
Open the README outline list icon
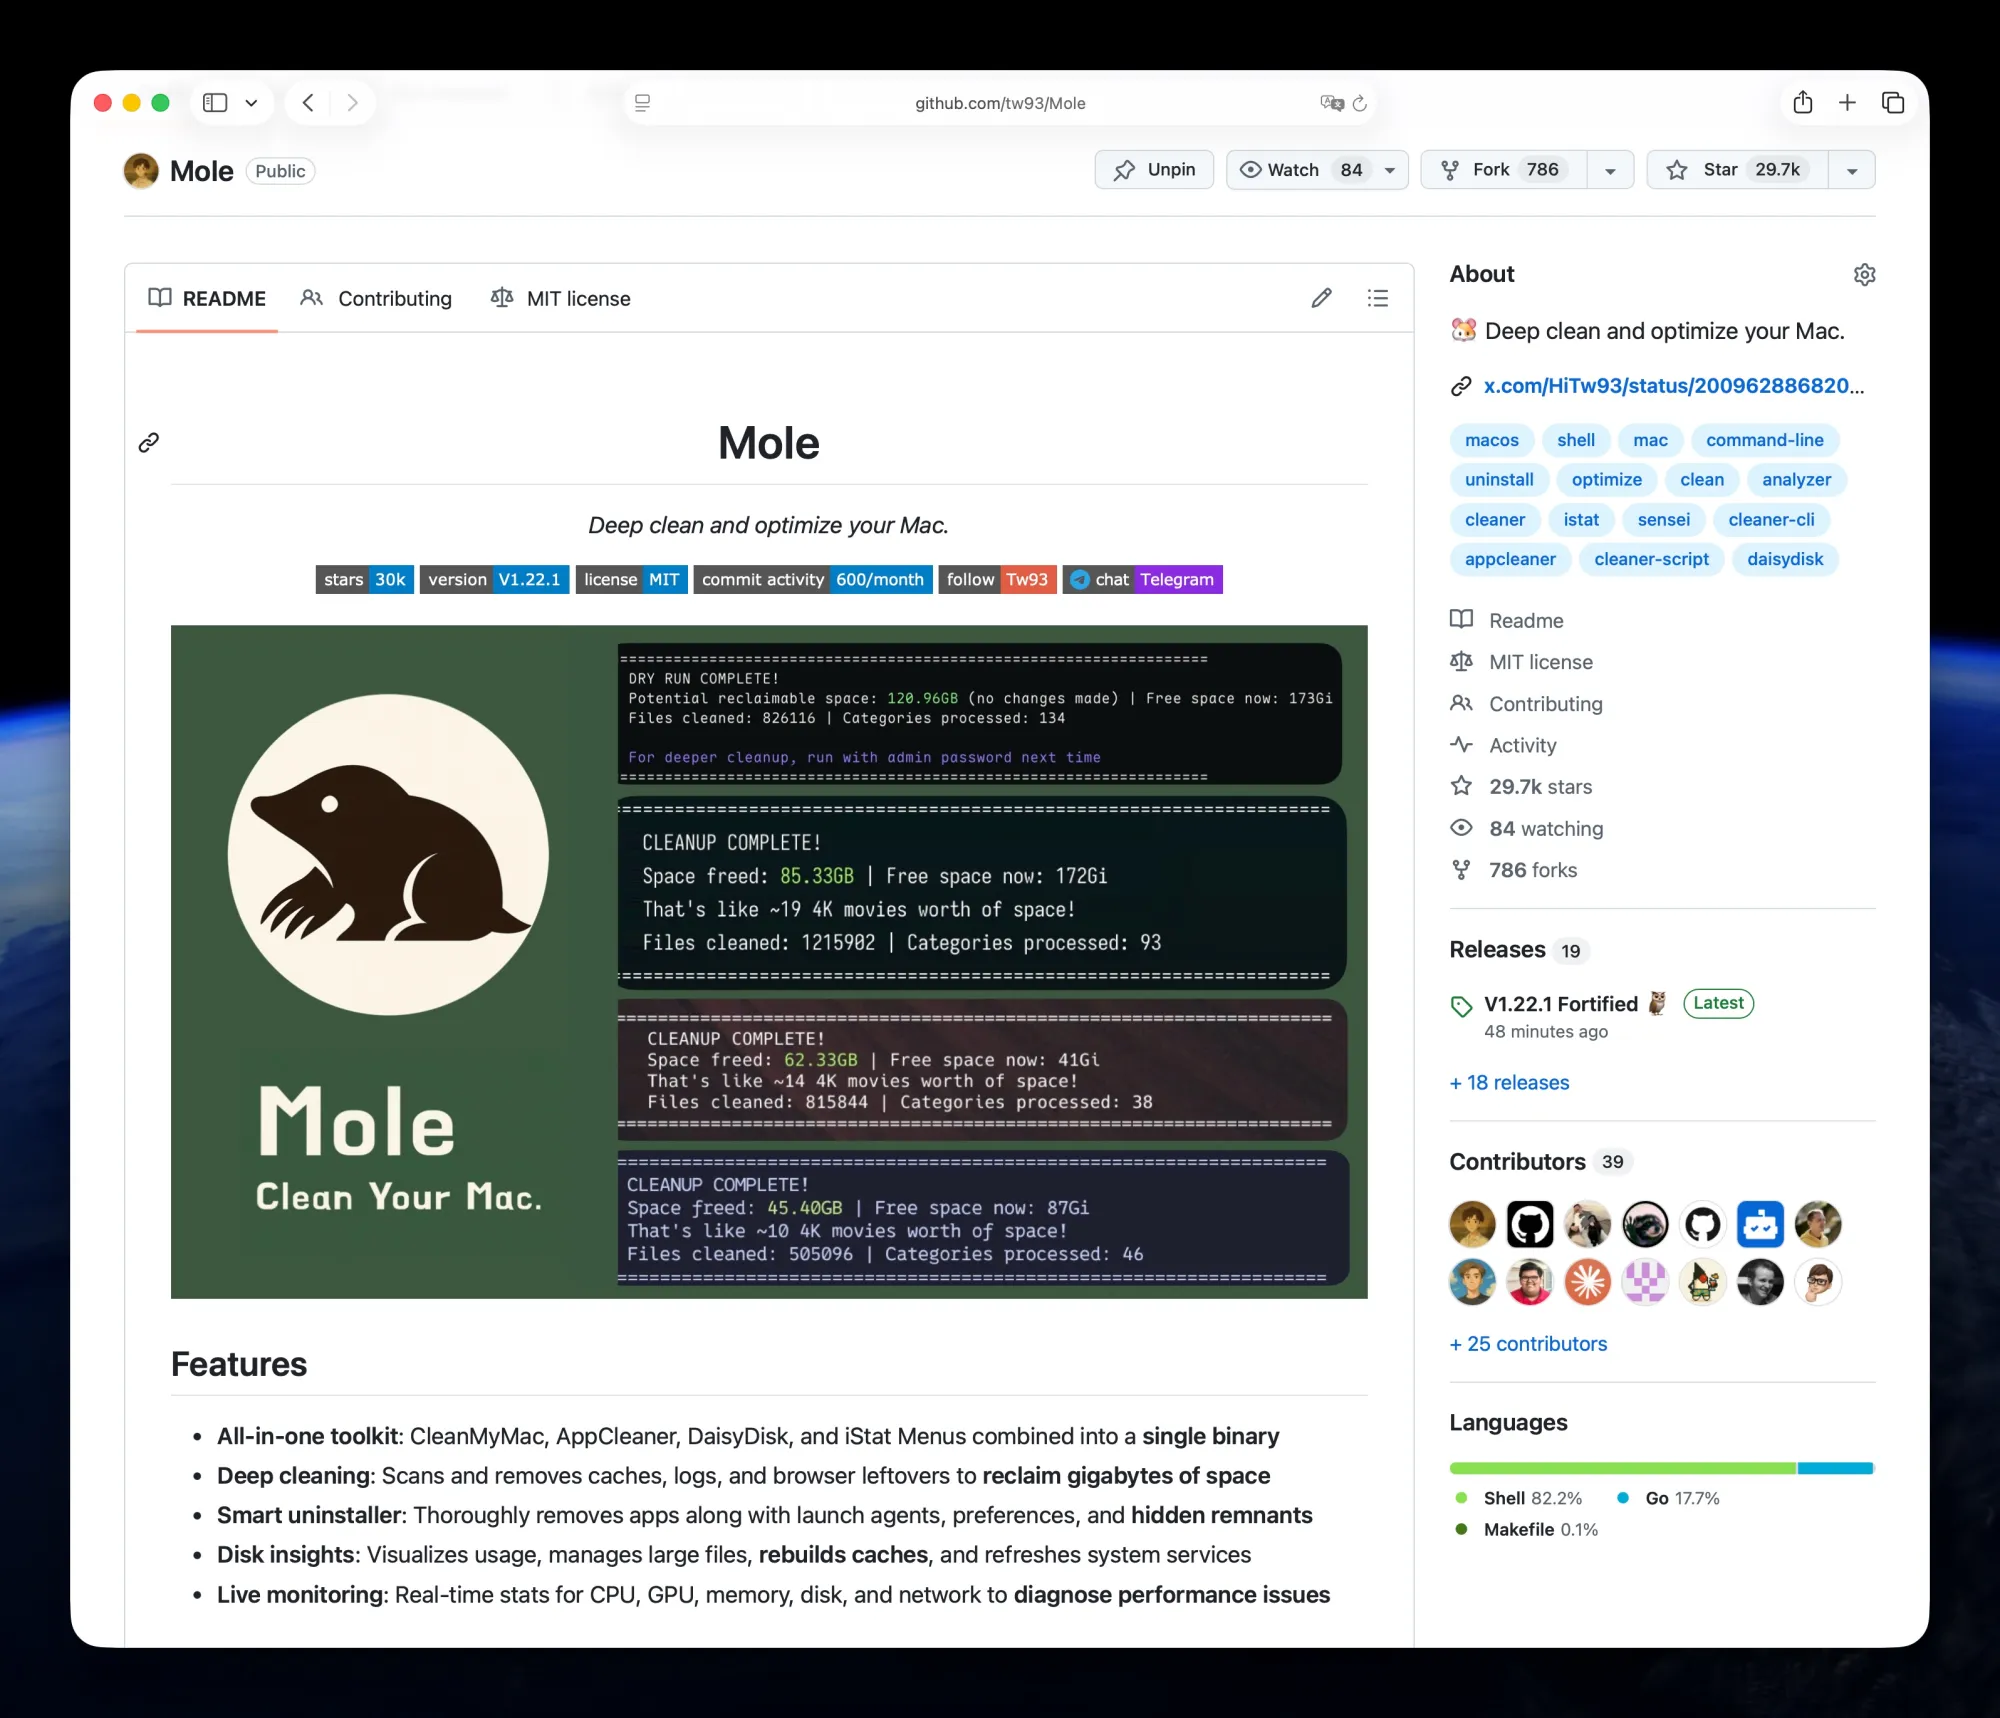pos(1377,298)
